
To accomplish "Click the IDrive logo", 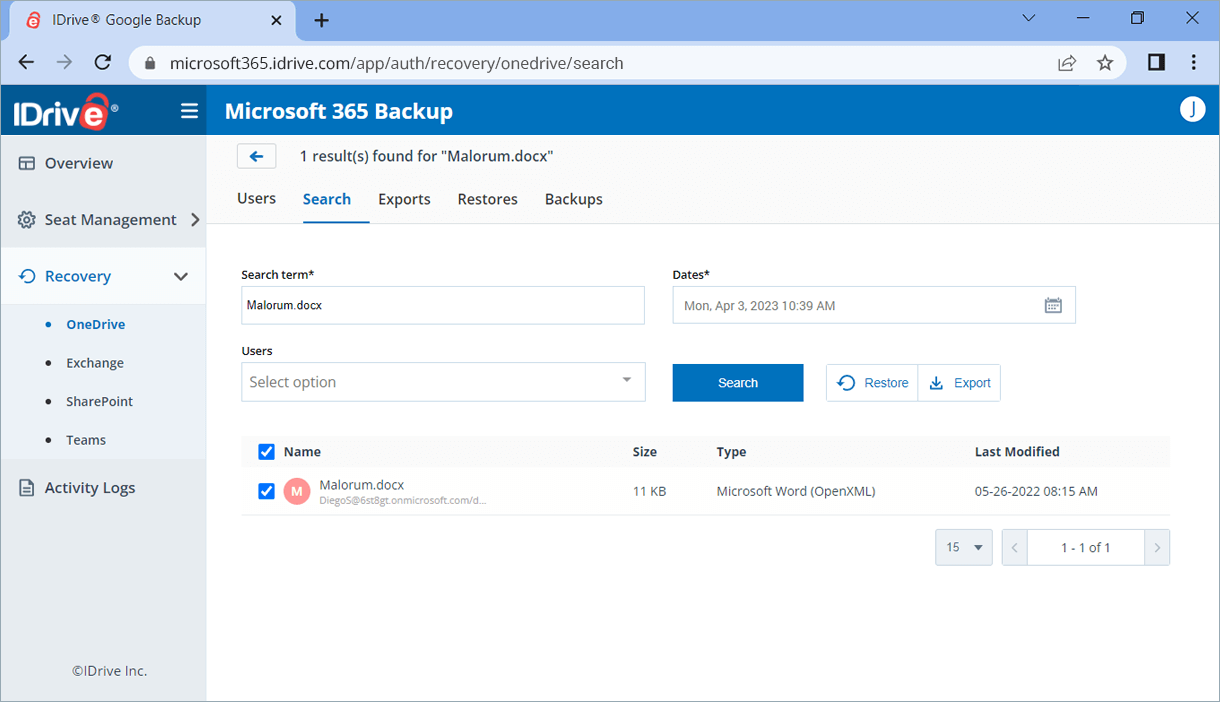I will (x=66, y=111).
